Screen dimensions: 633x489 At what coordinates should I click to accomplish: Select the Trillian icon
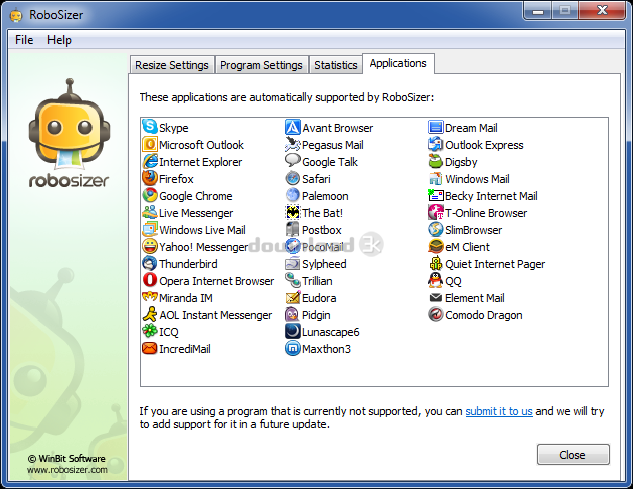tap(293, 280)
